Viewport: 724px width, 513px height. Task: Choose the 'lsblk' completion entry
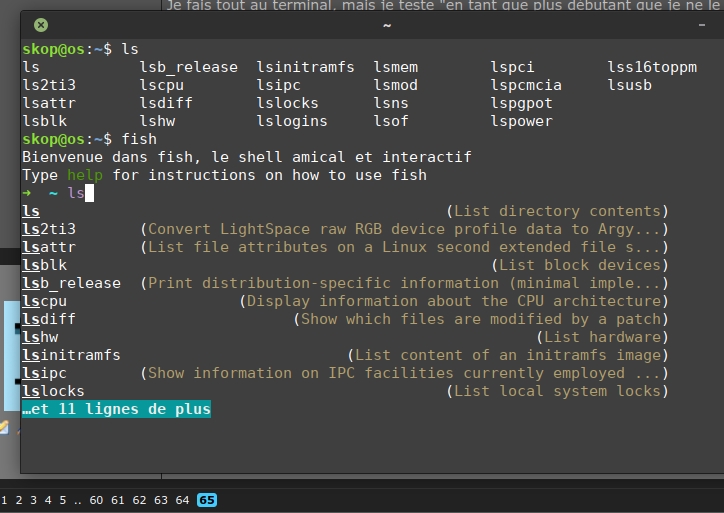44,265
